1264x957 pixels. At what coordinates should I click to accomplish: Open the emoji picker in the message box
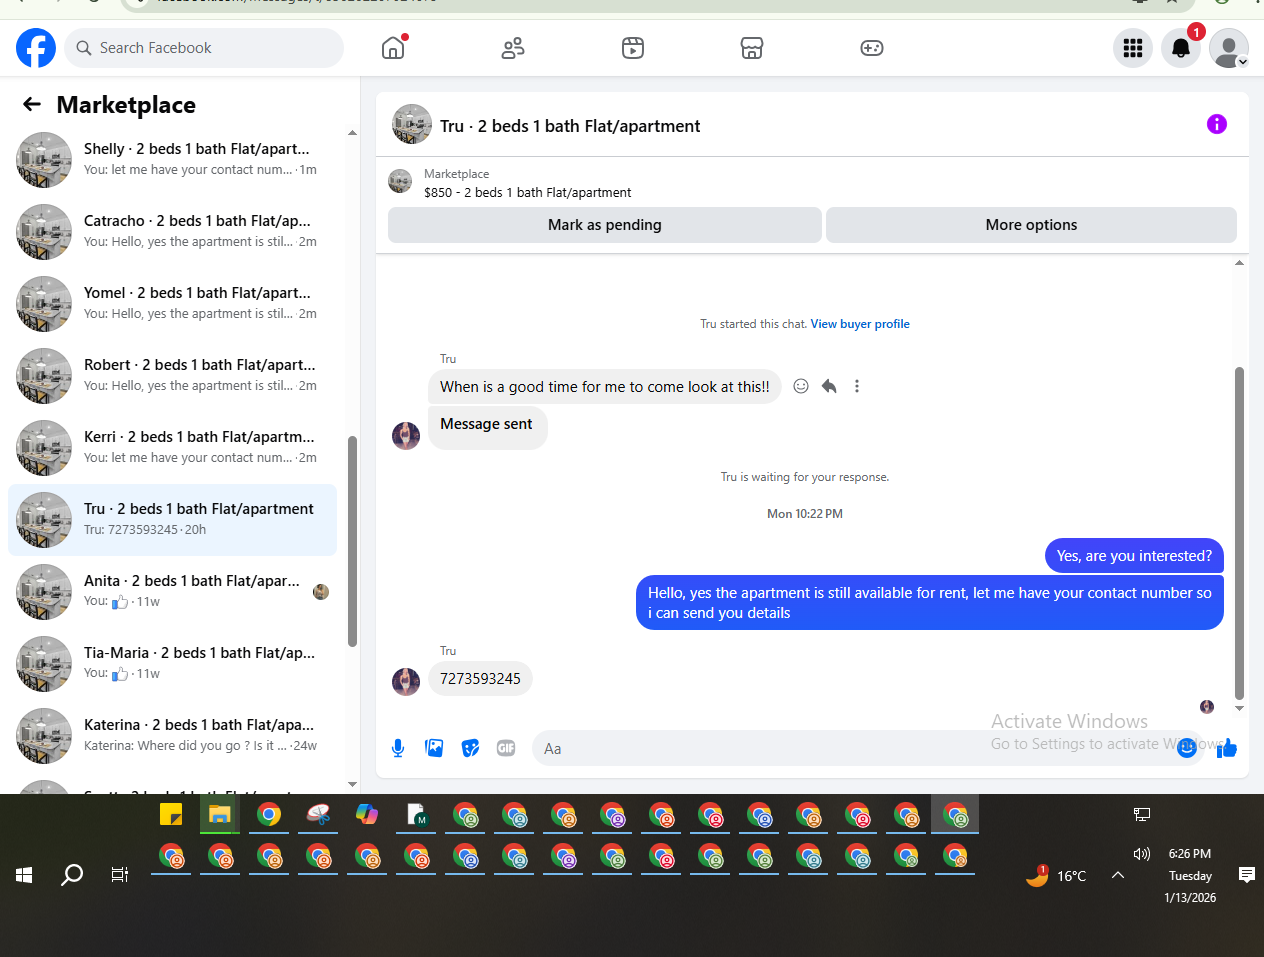(x=1186, y=748)
